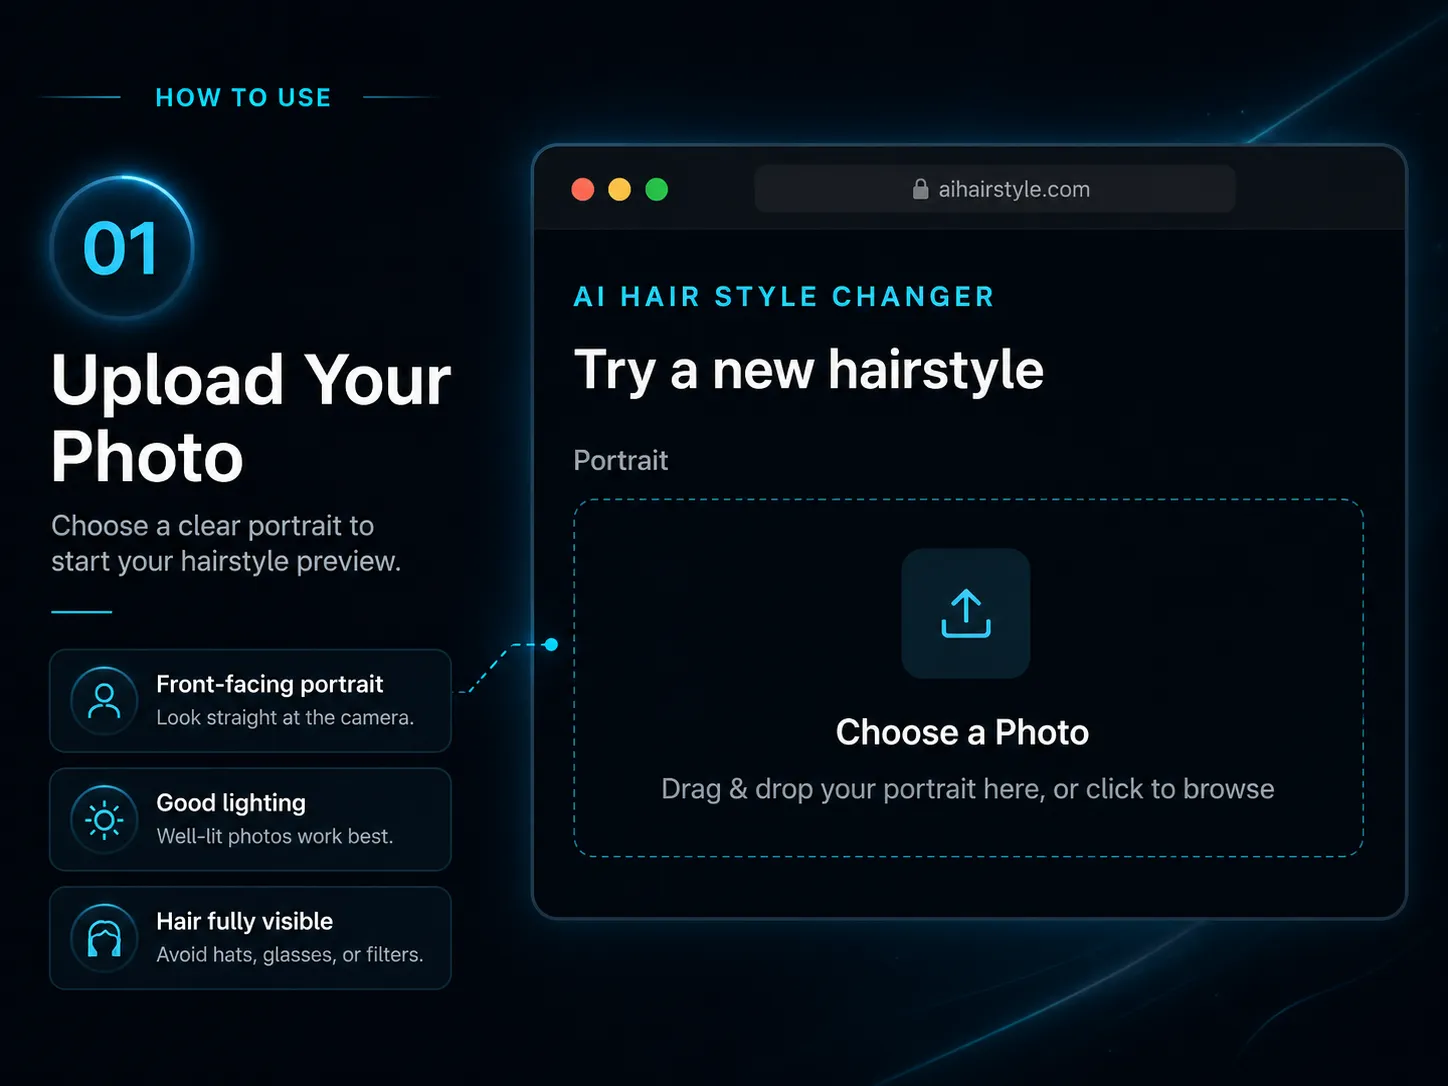The image size is (1448, 1086).
Task: Click the yellow minimize window dot
Action: (x=620, y=189)
